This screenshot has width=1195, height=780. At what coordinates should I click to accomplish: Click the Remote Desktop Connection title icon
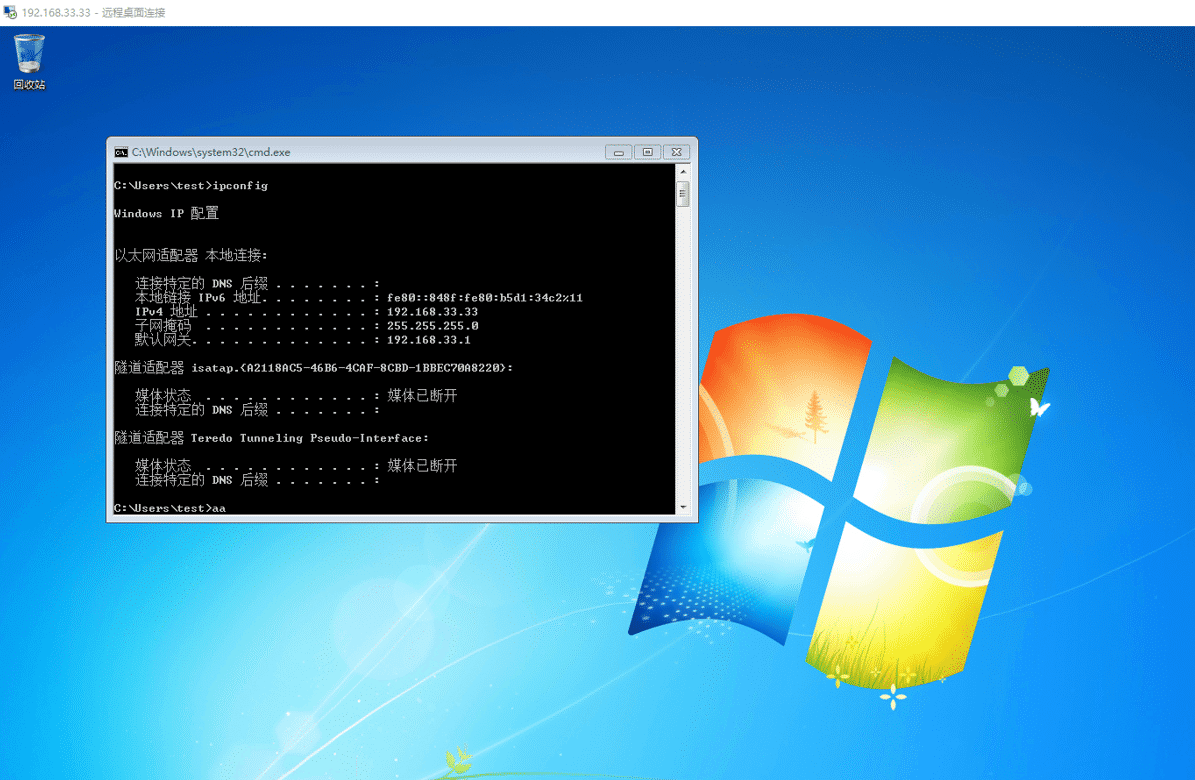pyautogui.click(x=10, y=12)
